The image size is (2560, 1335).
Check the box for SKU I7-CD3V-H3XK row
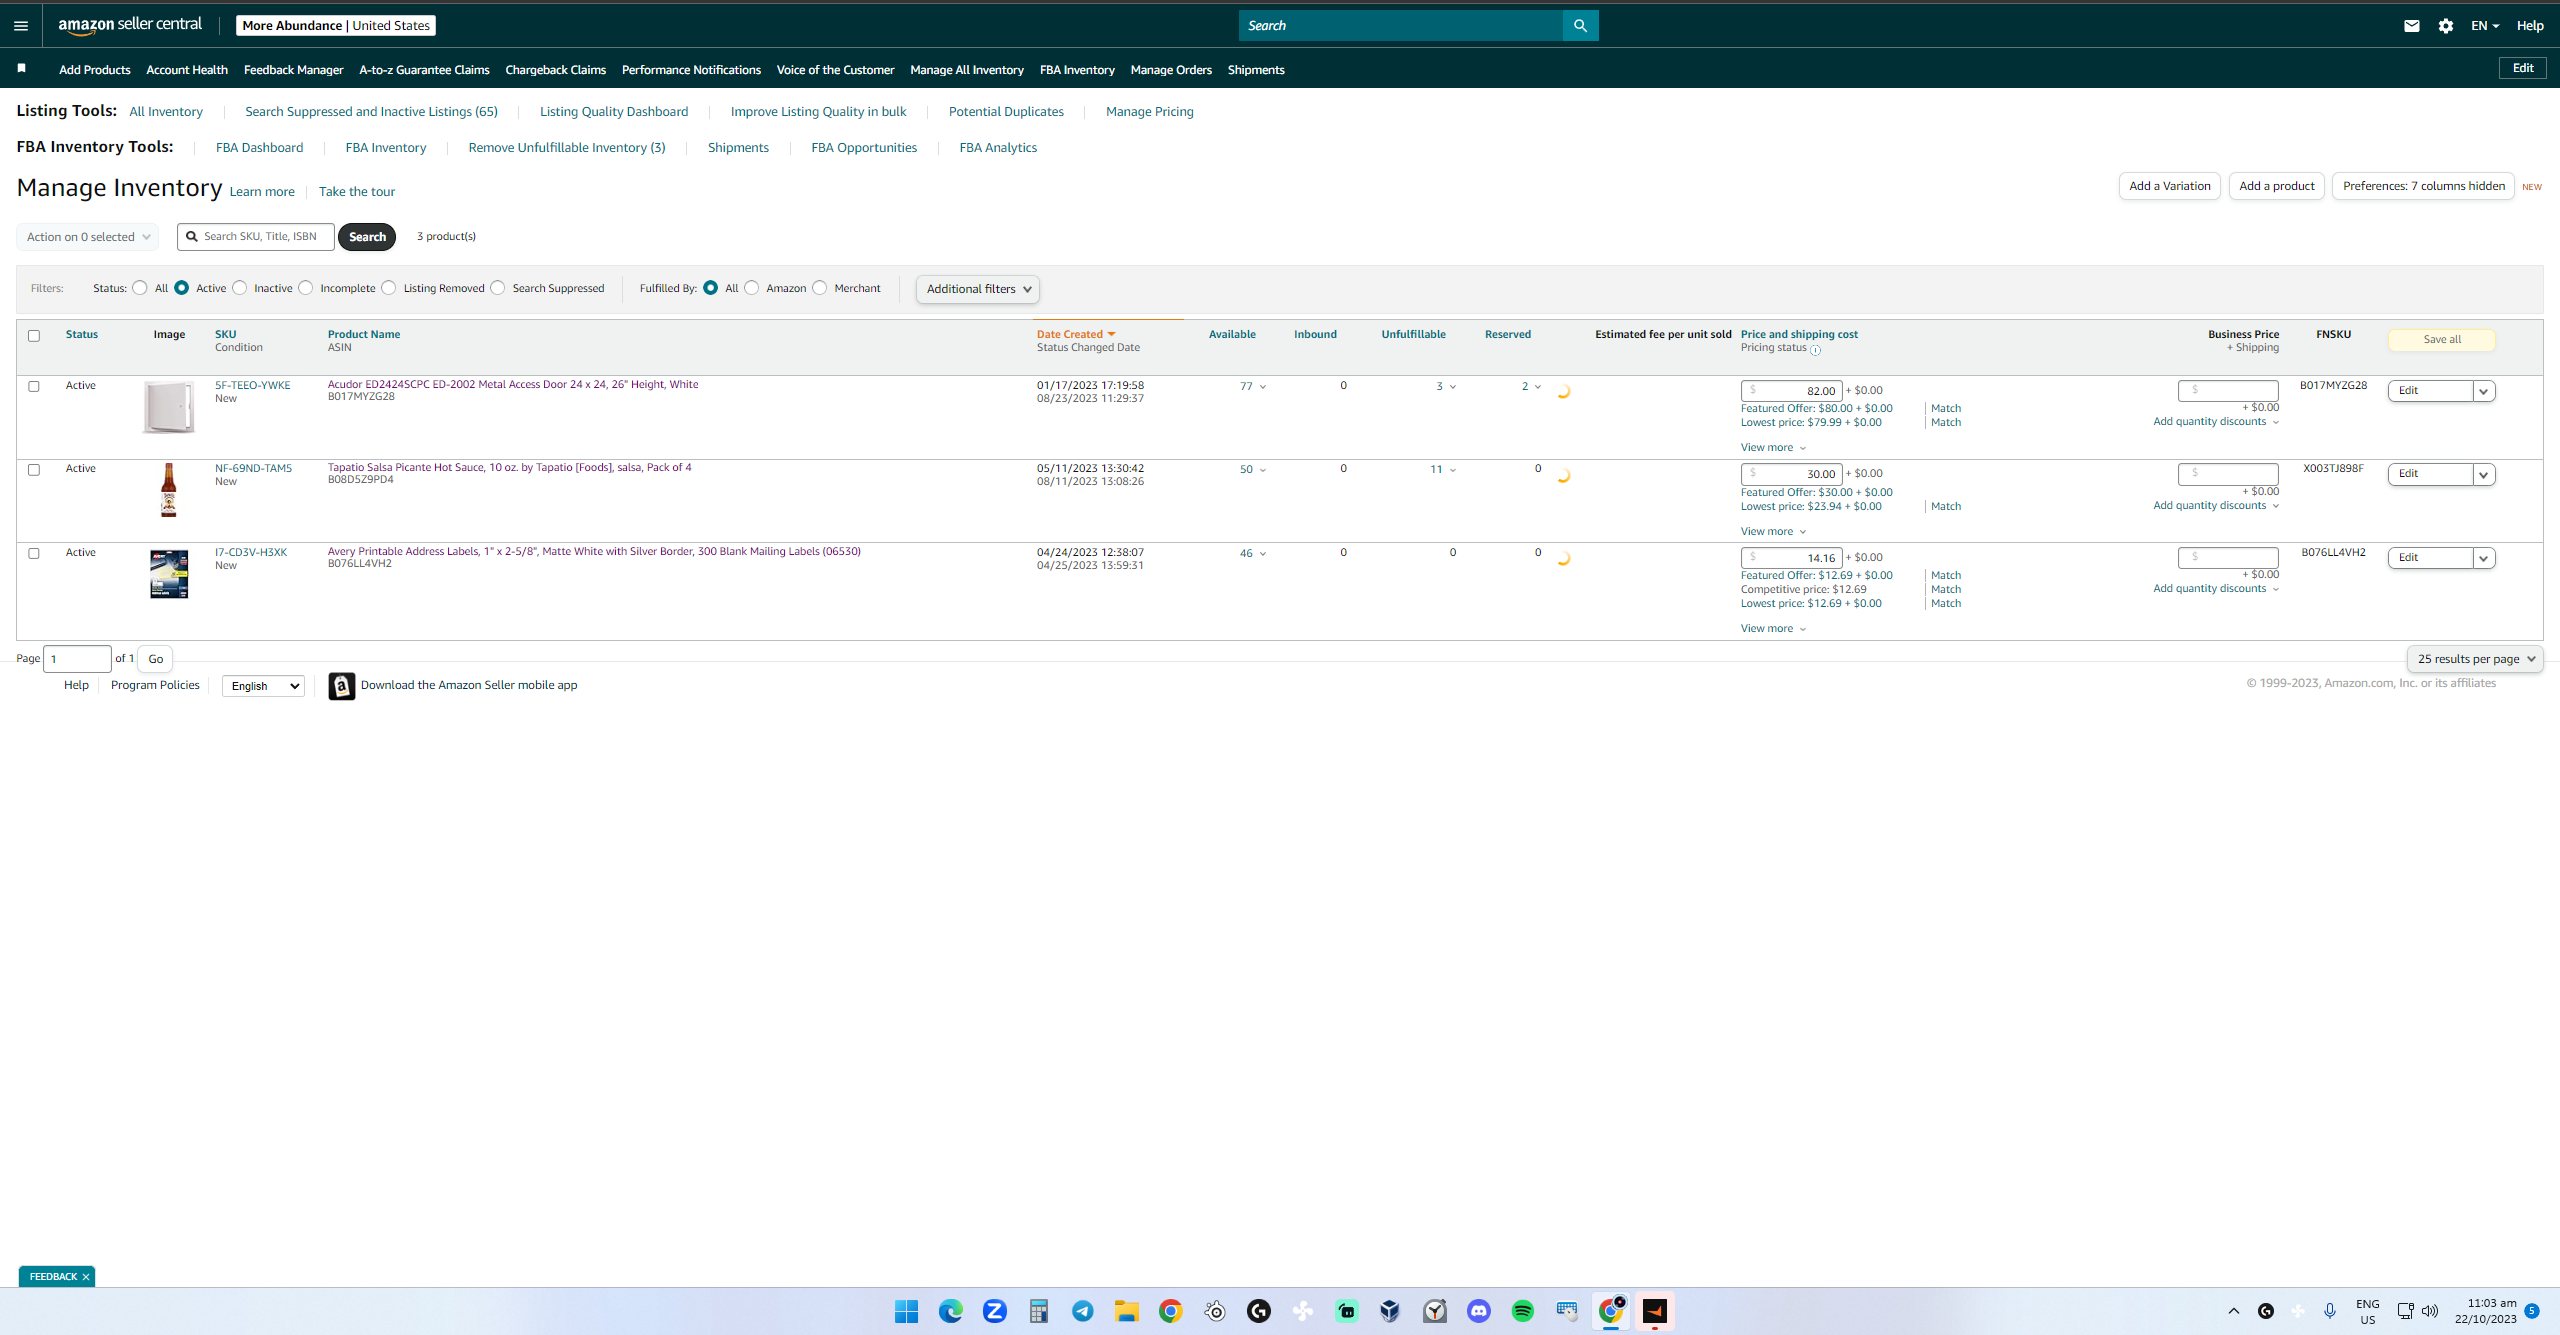pyautogui.click(x=34, y=554)
